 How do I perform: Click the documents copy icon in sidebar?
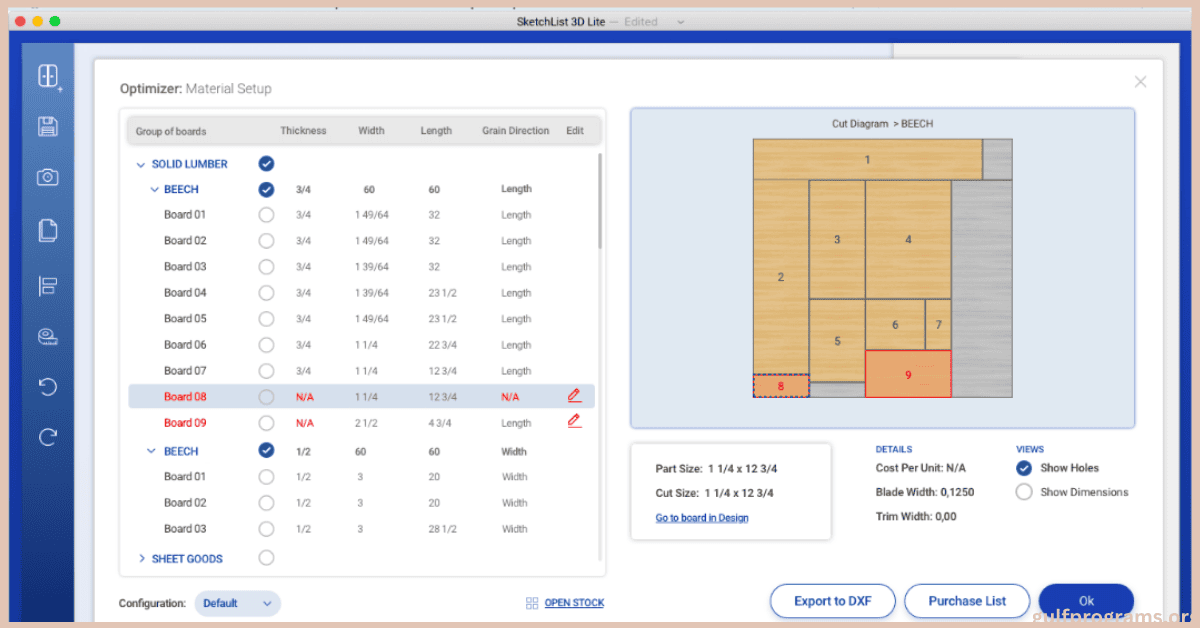click(47, 231)
